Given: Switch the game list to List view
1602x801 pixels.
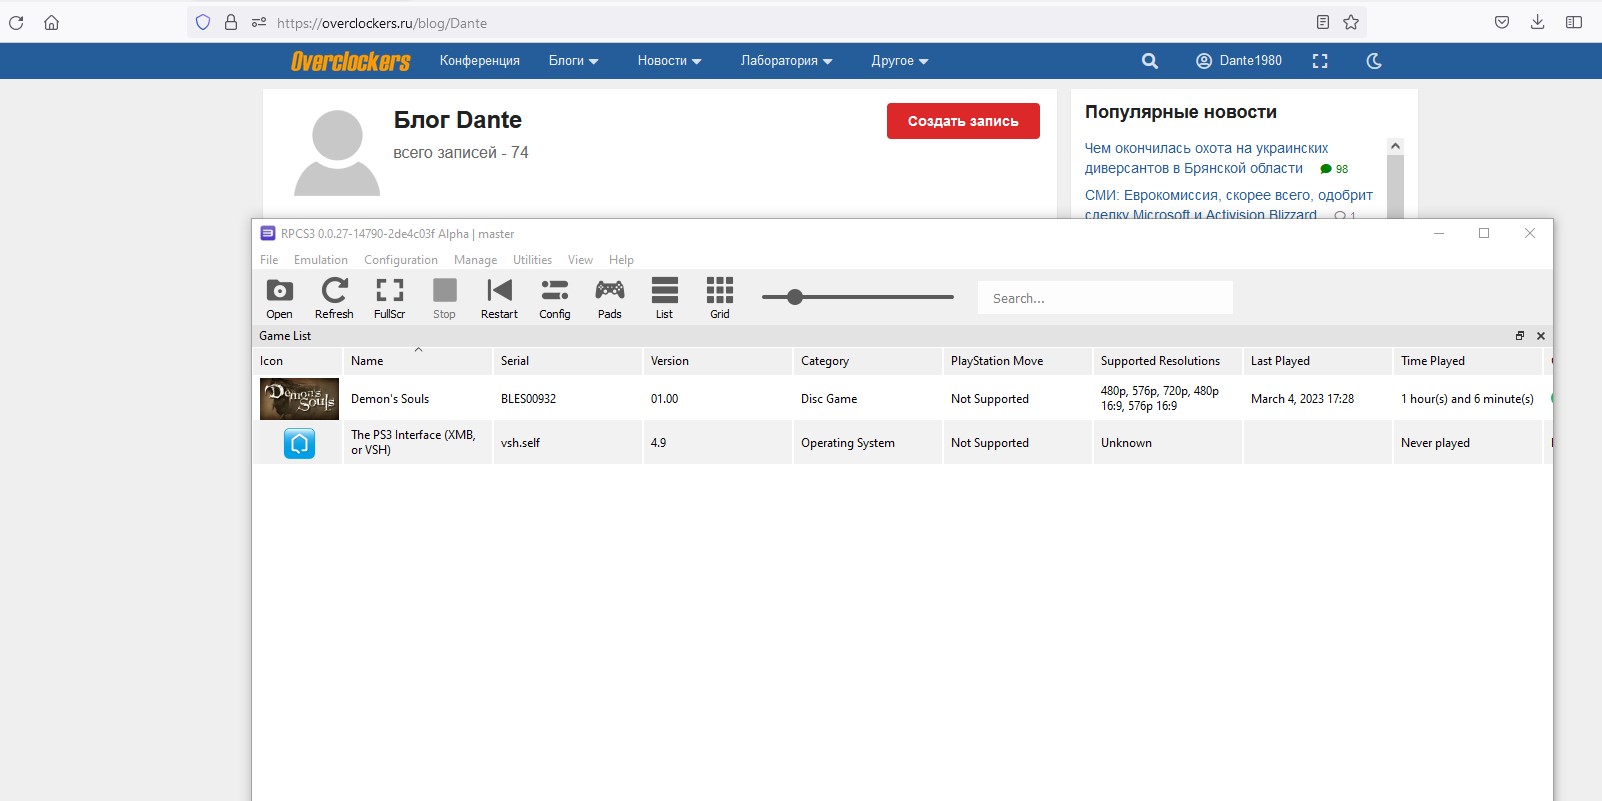Looking at the screenshot, I should [664, 298].
